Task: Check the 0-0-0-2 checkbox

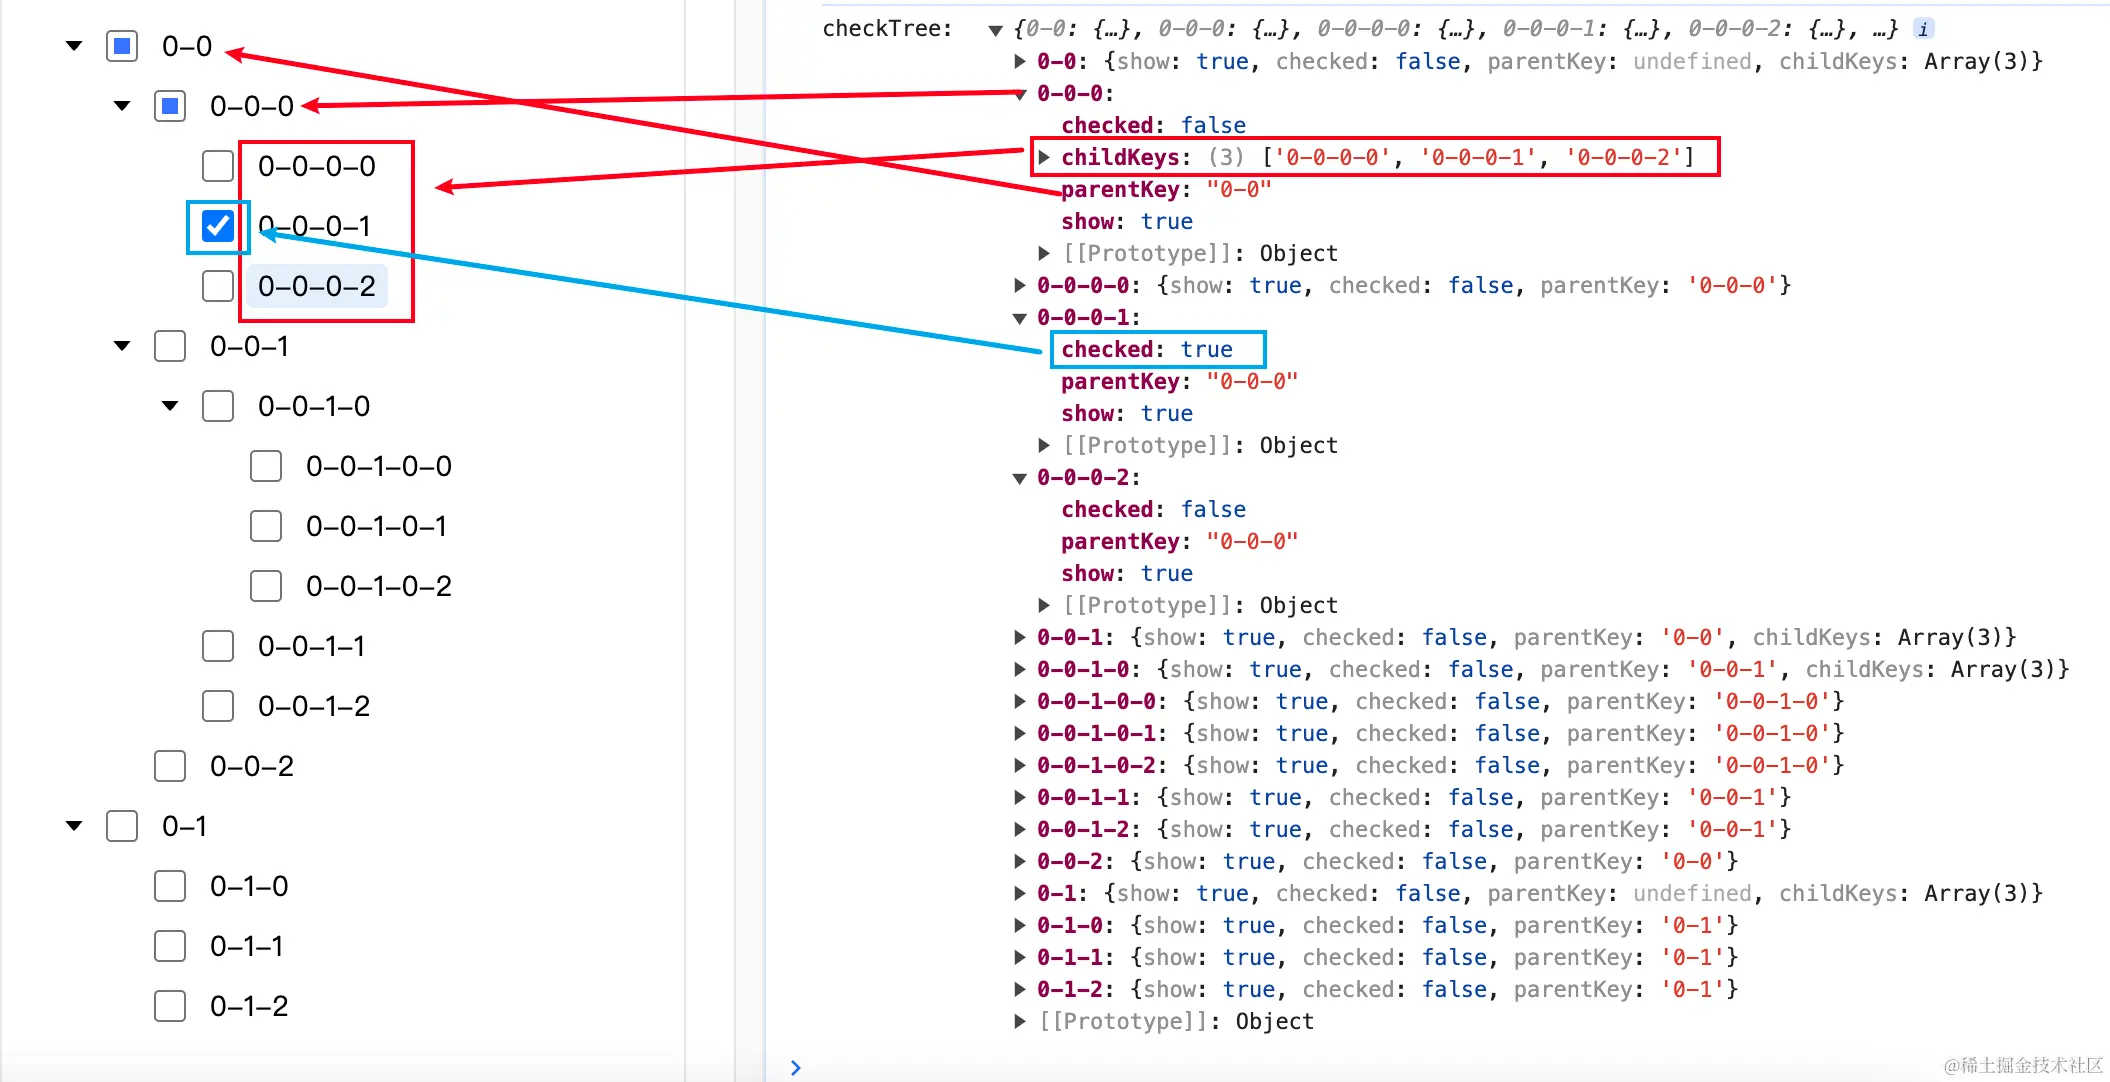Action: pos(217,286)
